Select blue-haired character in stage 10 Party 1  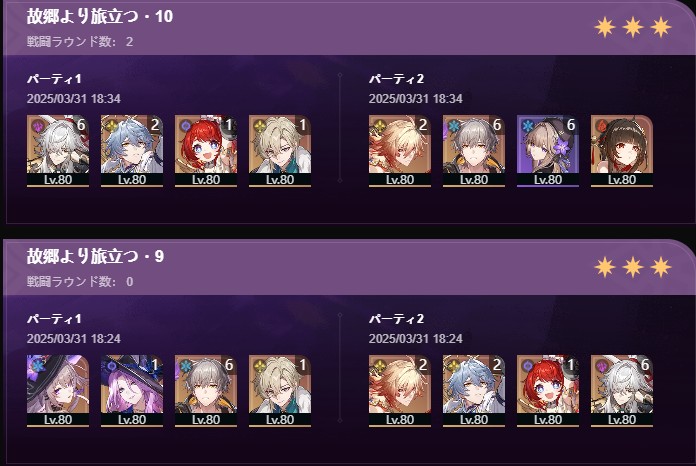click(132, 151)
